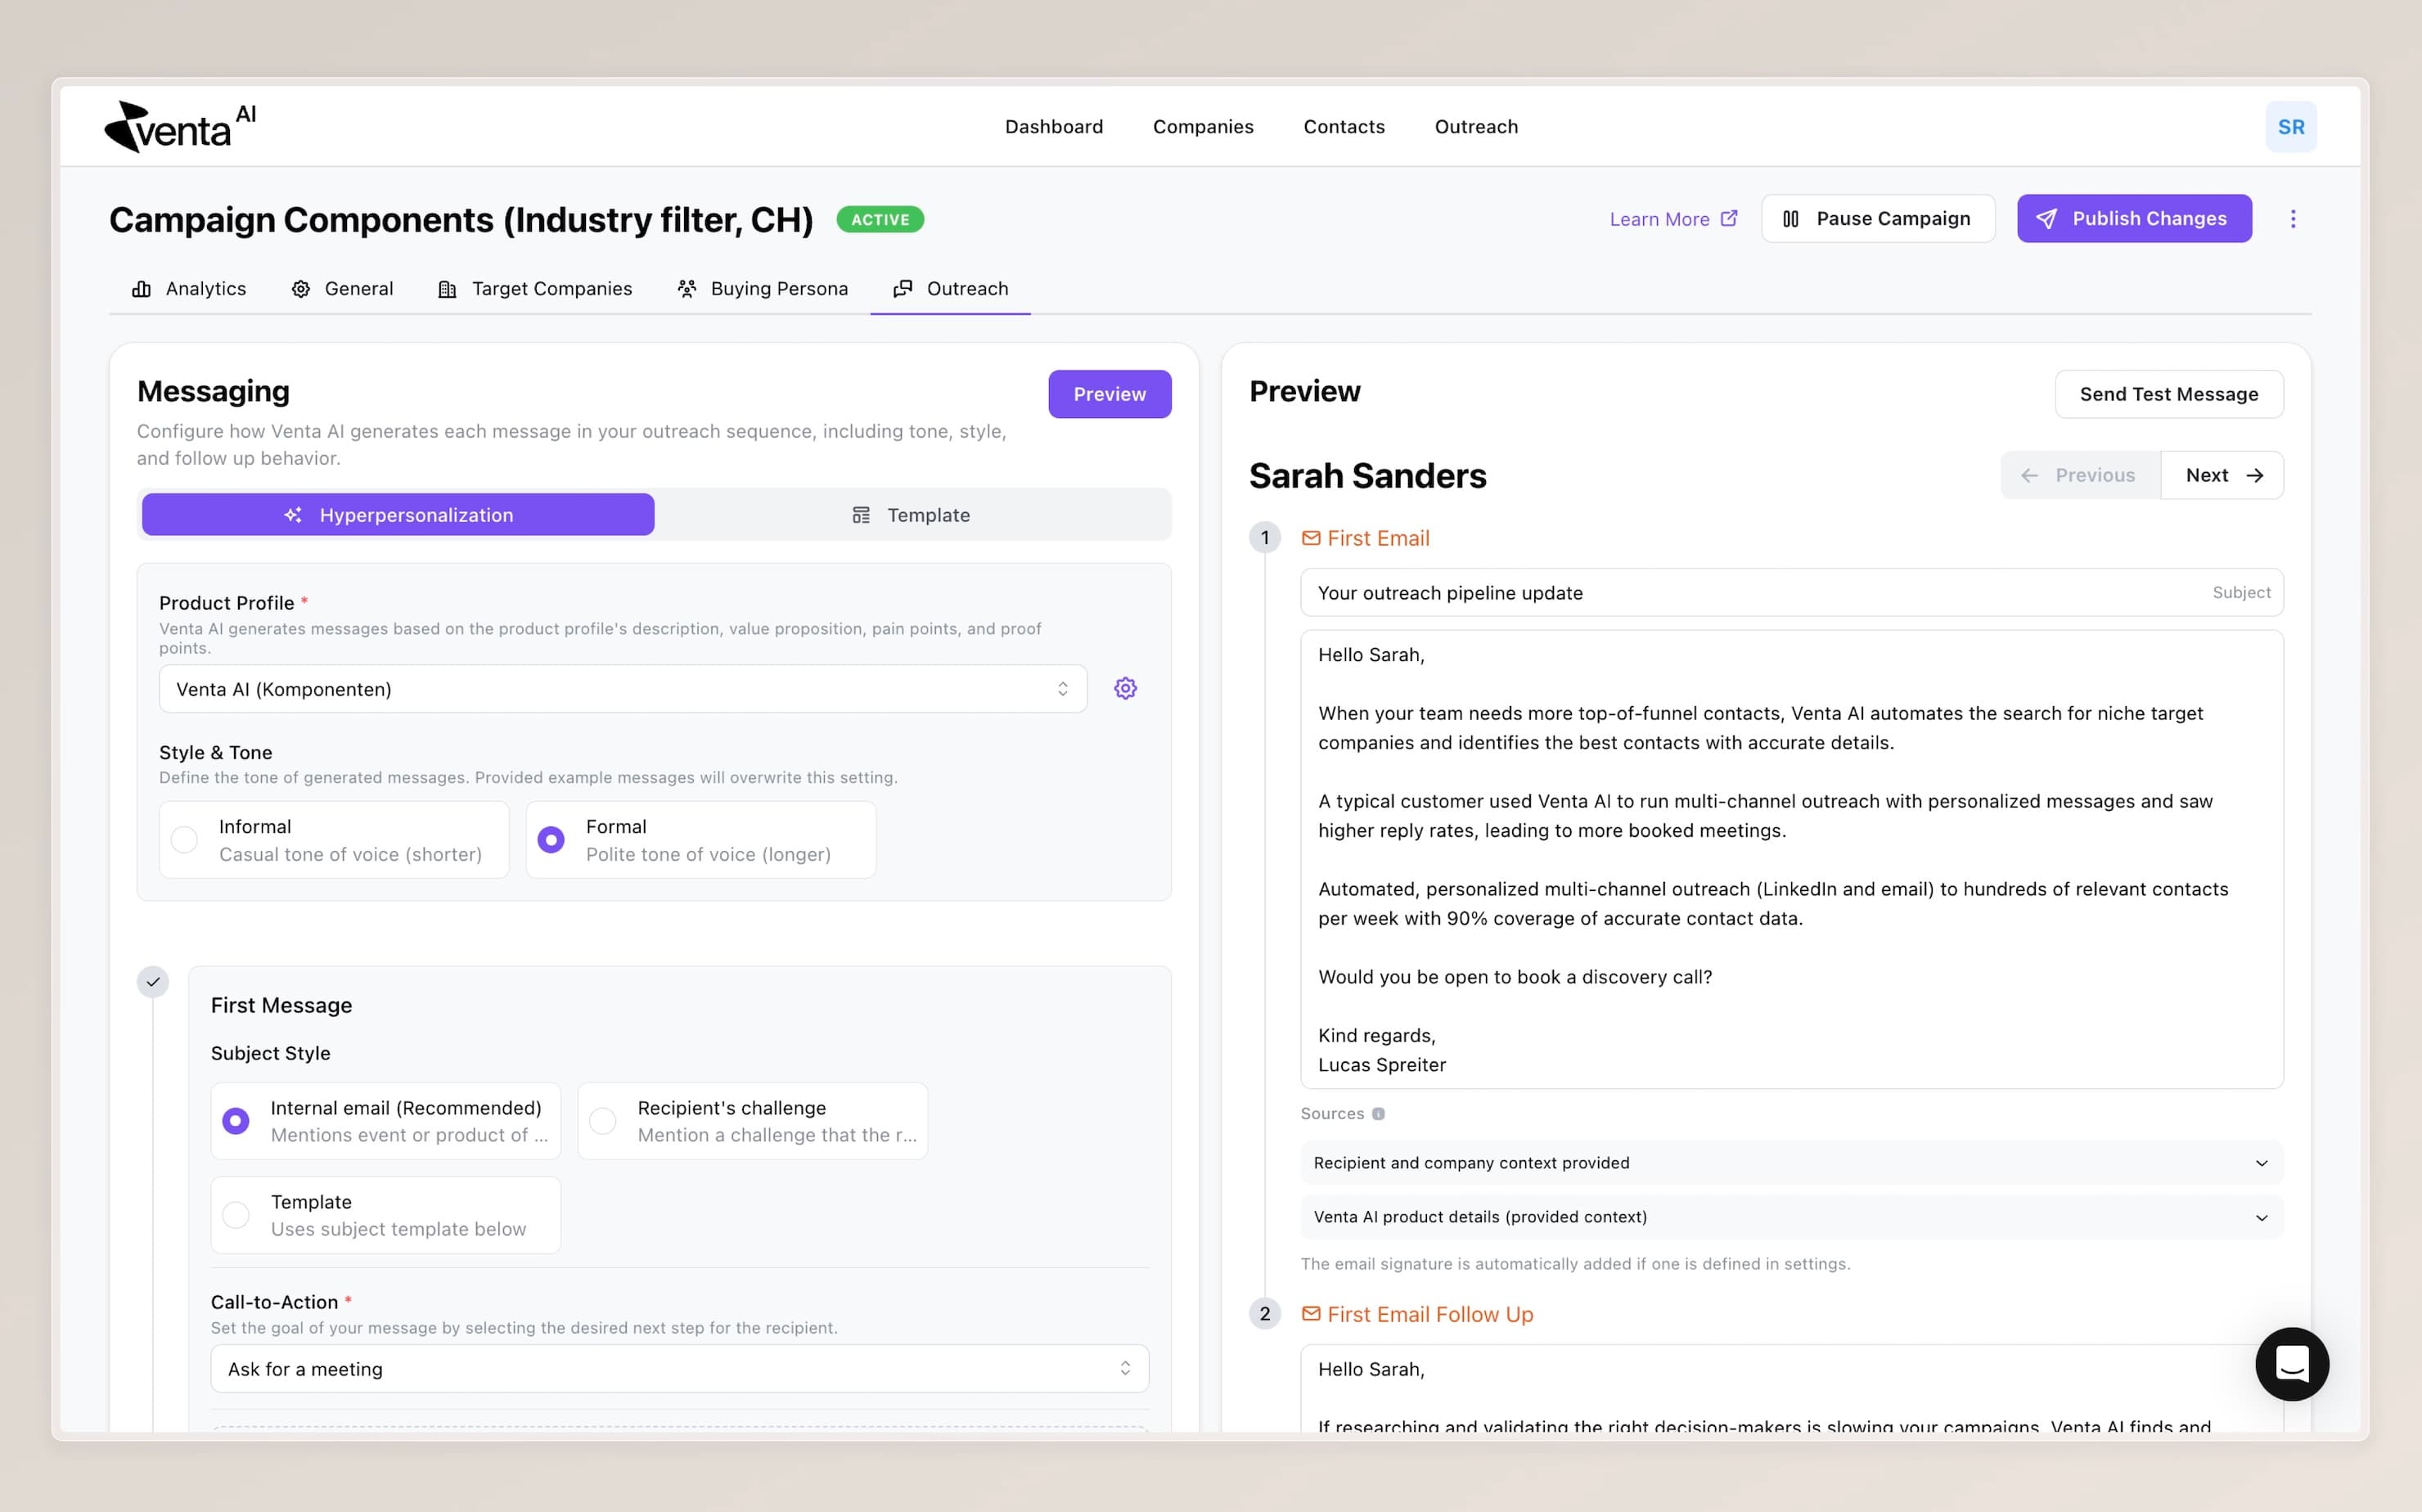This screenshot has width=2422, height=1512.
Task: Click the First Message checkmark step icon
Action: click(x=153, y=982)
